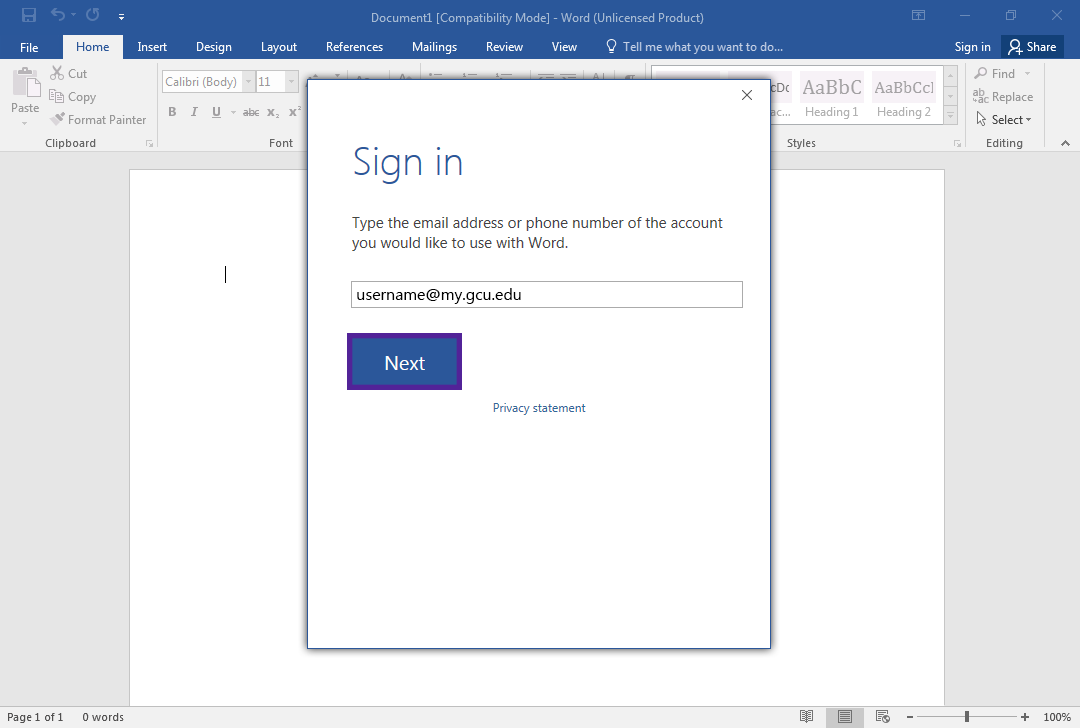Expand the font name dropdown
Viewport: 1080px width, 728px height.
click(x=248, y=81)
